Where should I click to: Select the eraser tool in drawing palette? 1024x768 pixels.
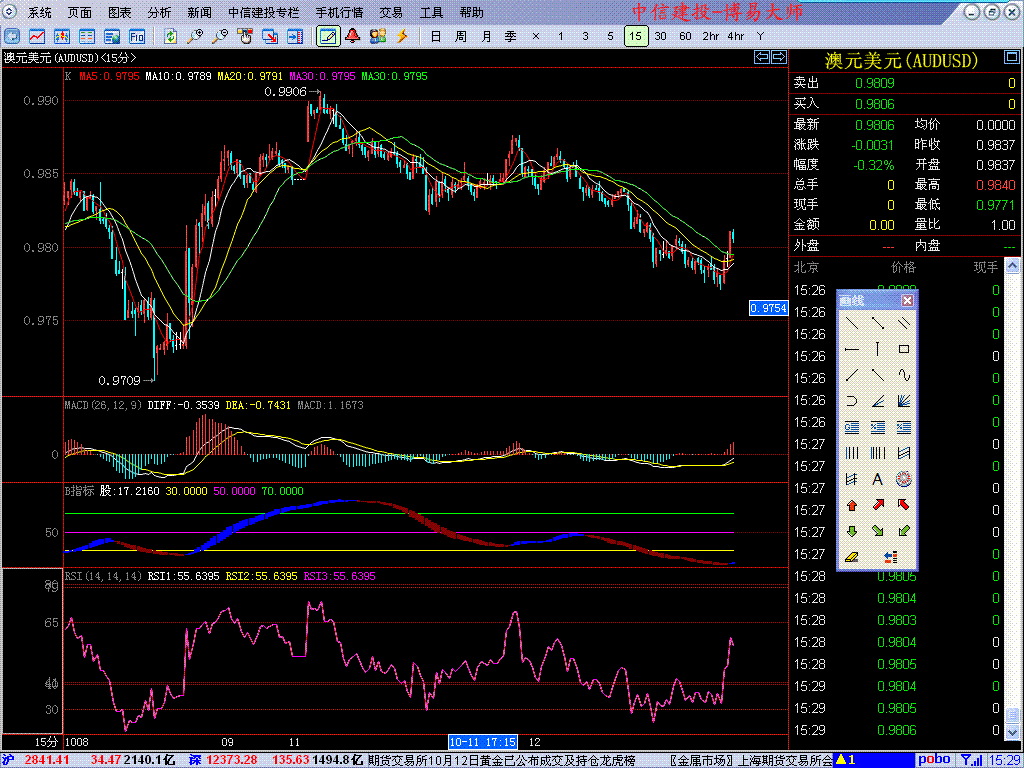(x=852, y=557)
